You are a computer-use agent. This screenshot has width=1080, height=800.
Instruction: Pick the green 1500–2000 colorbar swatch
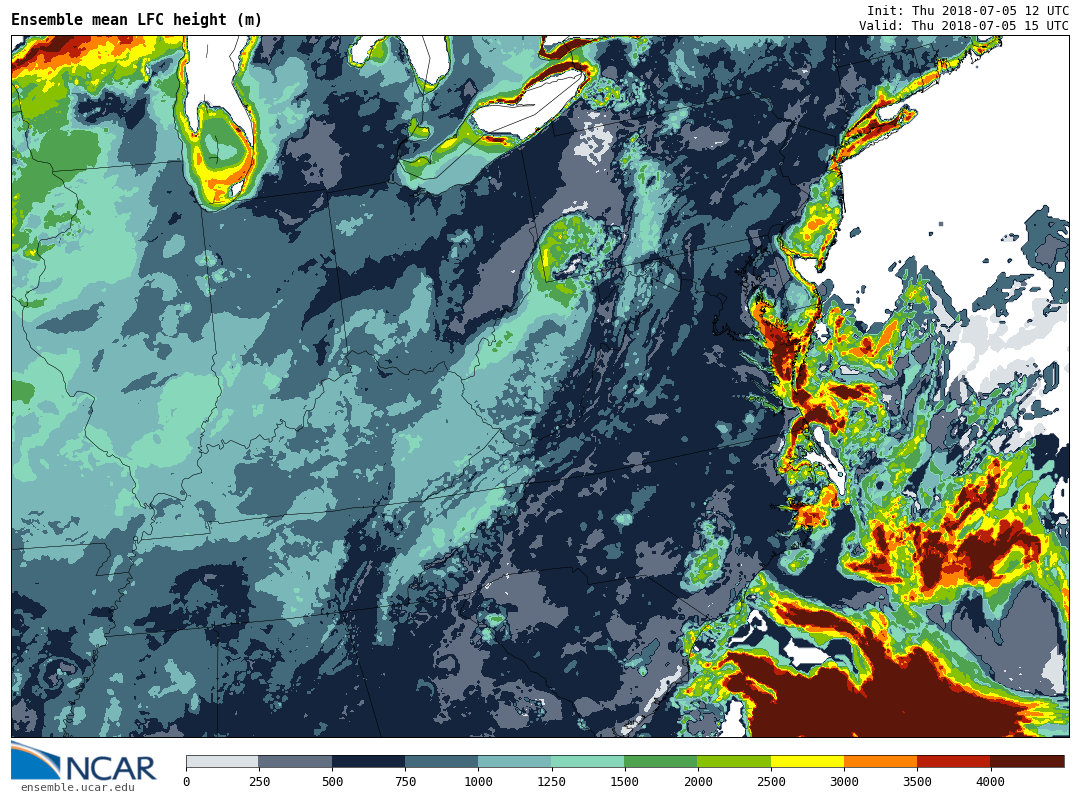(x=660, y=761)
